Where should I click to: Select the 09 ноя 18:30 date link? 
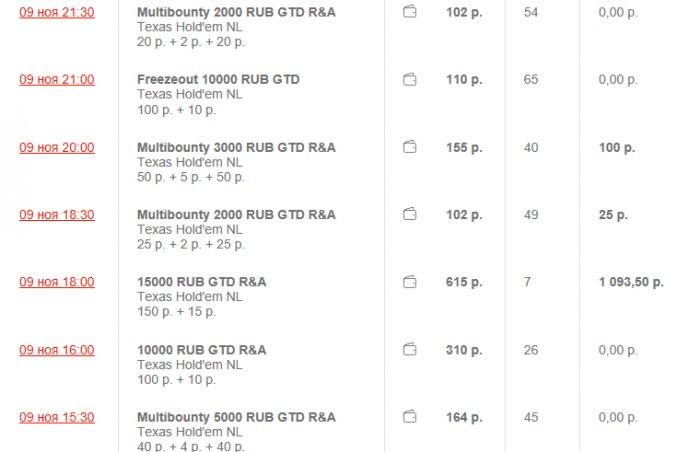pyautogui.click(x=57, y=215)
